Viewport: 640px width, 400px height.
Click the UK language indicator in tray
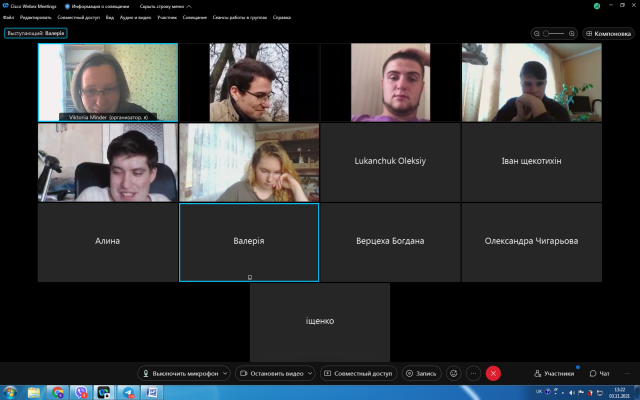click(539, 392)
